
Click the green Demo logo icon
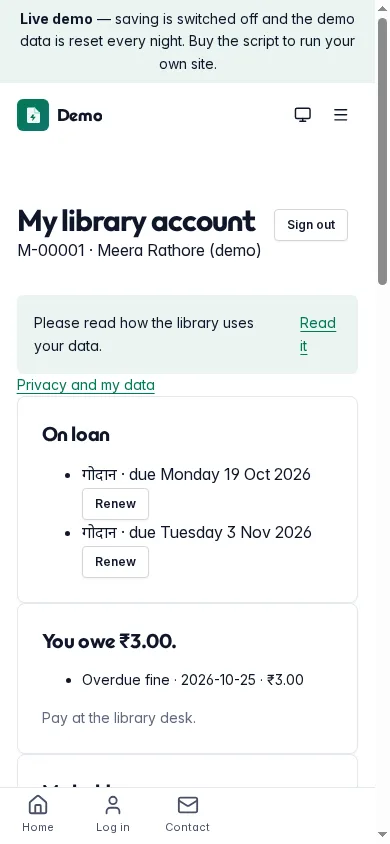[33, 115]
